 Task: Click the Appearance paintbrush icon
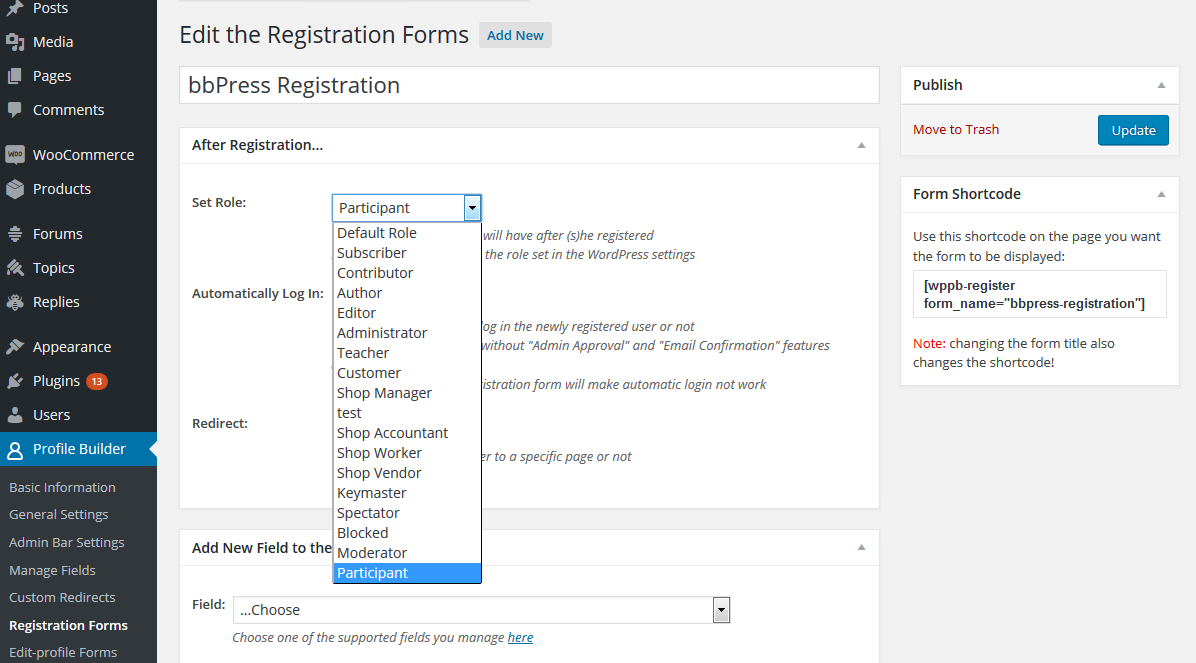click(x=14, y=347)
